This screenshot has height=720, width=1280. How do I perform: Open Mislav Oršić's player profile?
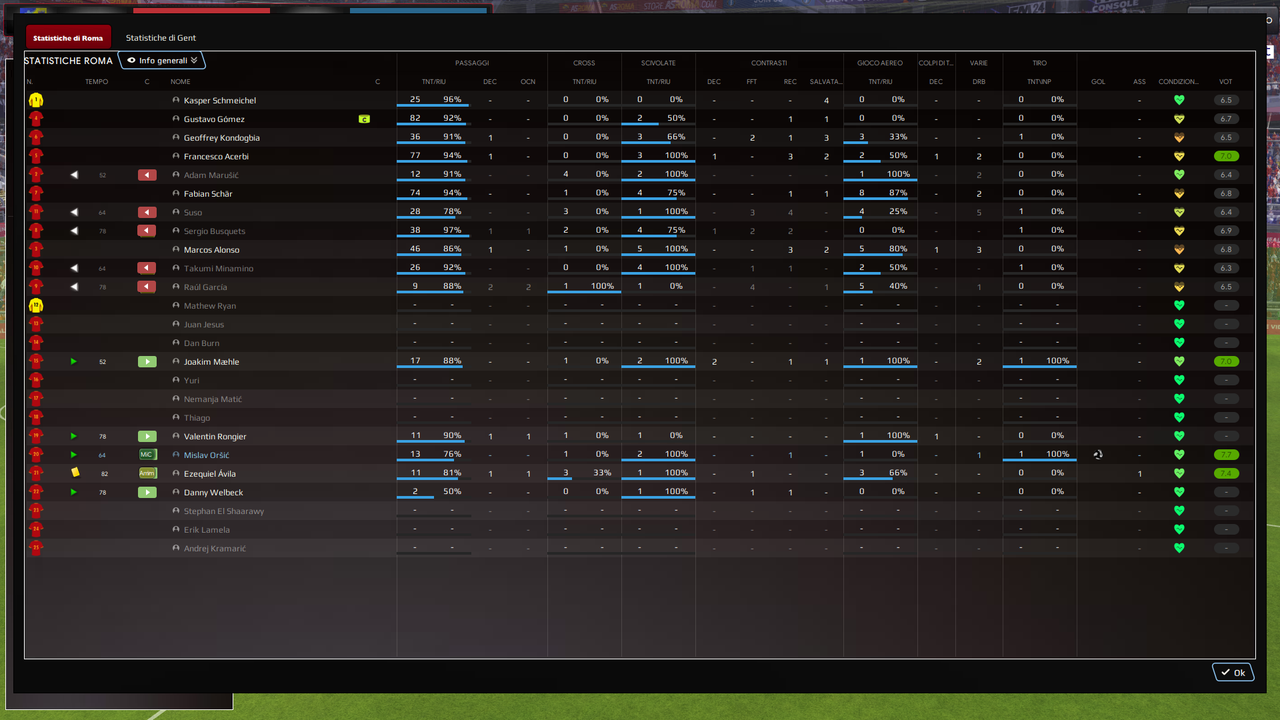(207, 455)
